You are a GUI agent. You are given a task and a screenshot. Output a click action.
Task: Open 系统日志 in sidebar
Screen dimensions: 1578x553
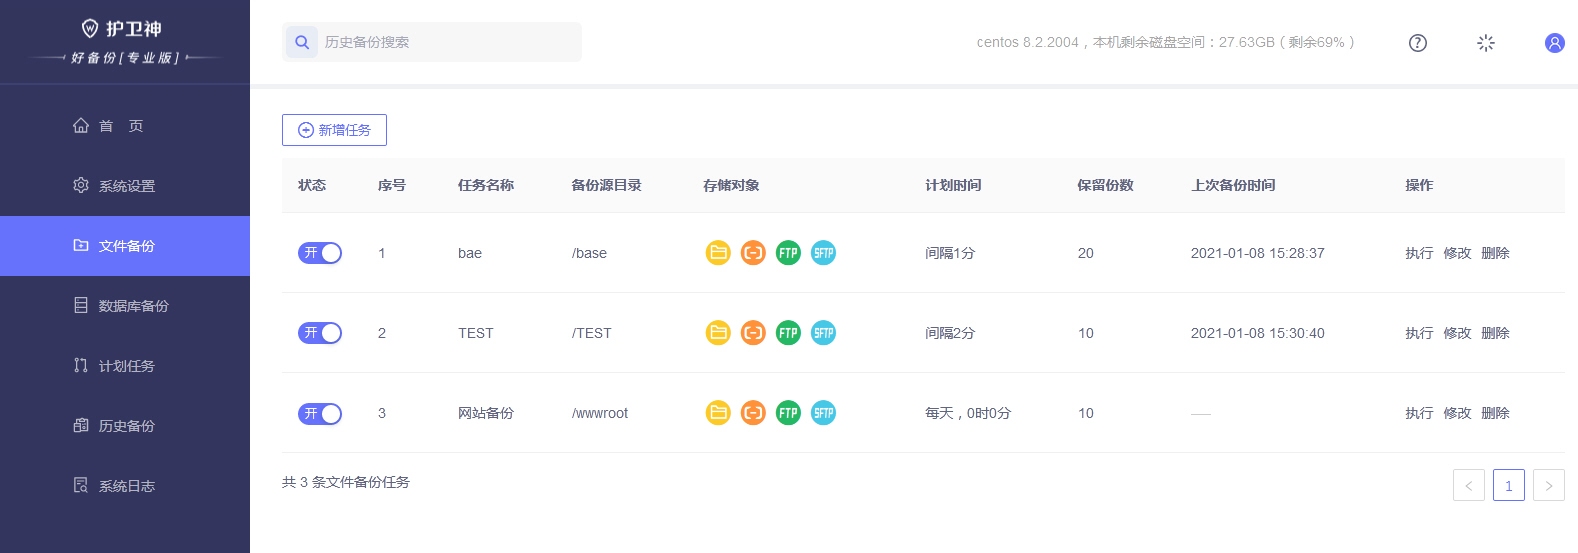click(125, 486)
